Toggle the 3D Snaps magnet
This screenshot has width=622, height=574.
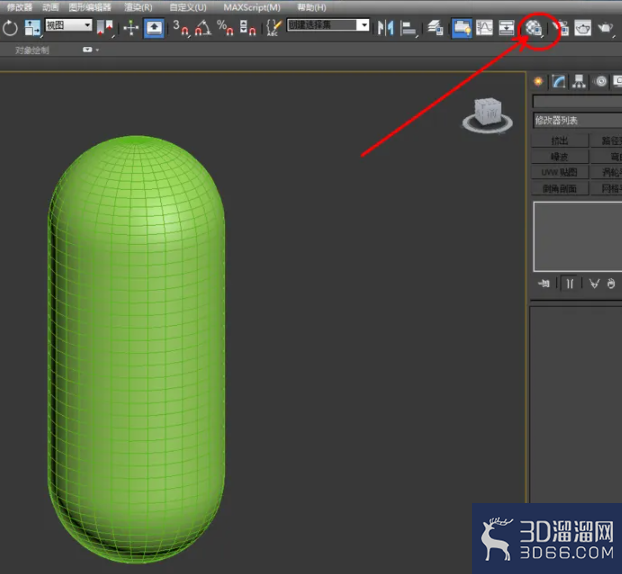click(x=181, y=28)
